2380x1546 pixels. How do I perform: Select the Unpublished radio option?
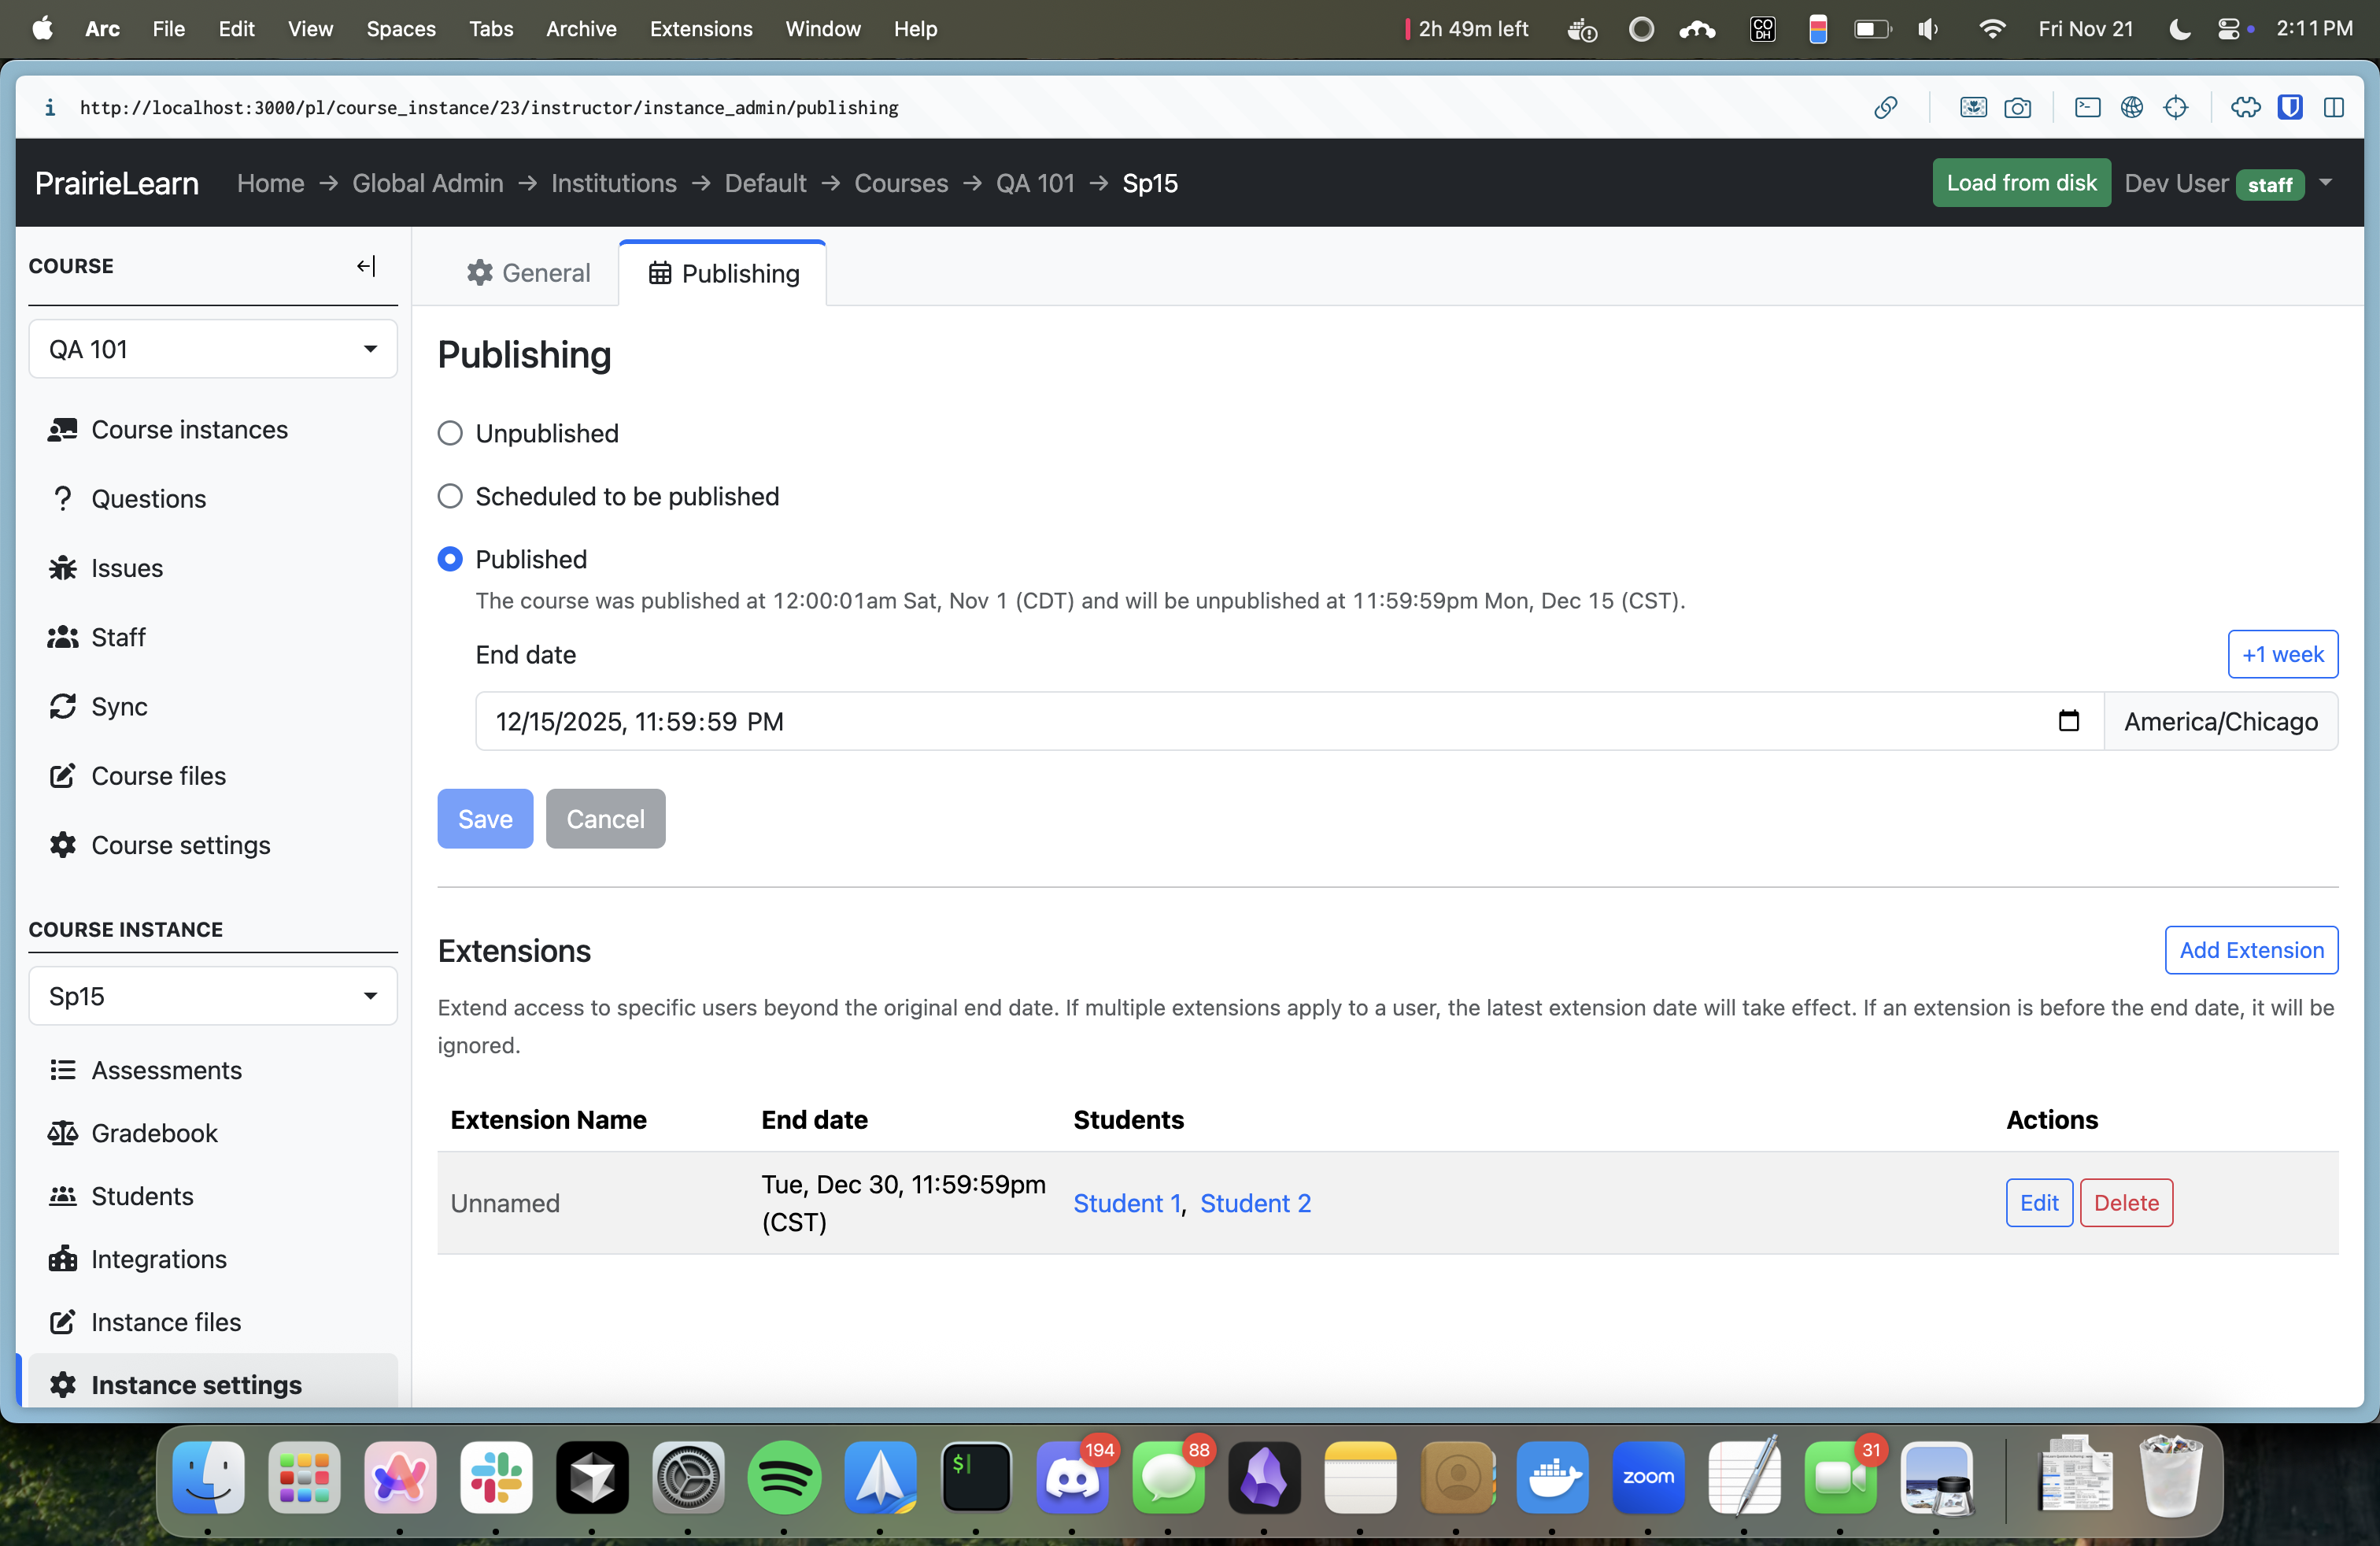(450, 433)
